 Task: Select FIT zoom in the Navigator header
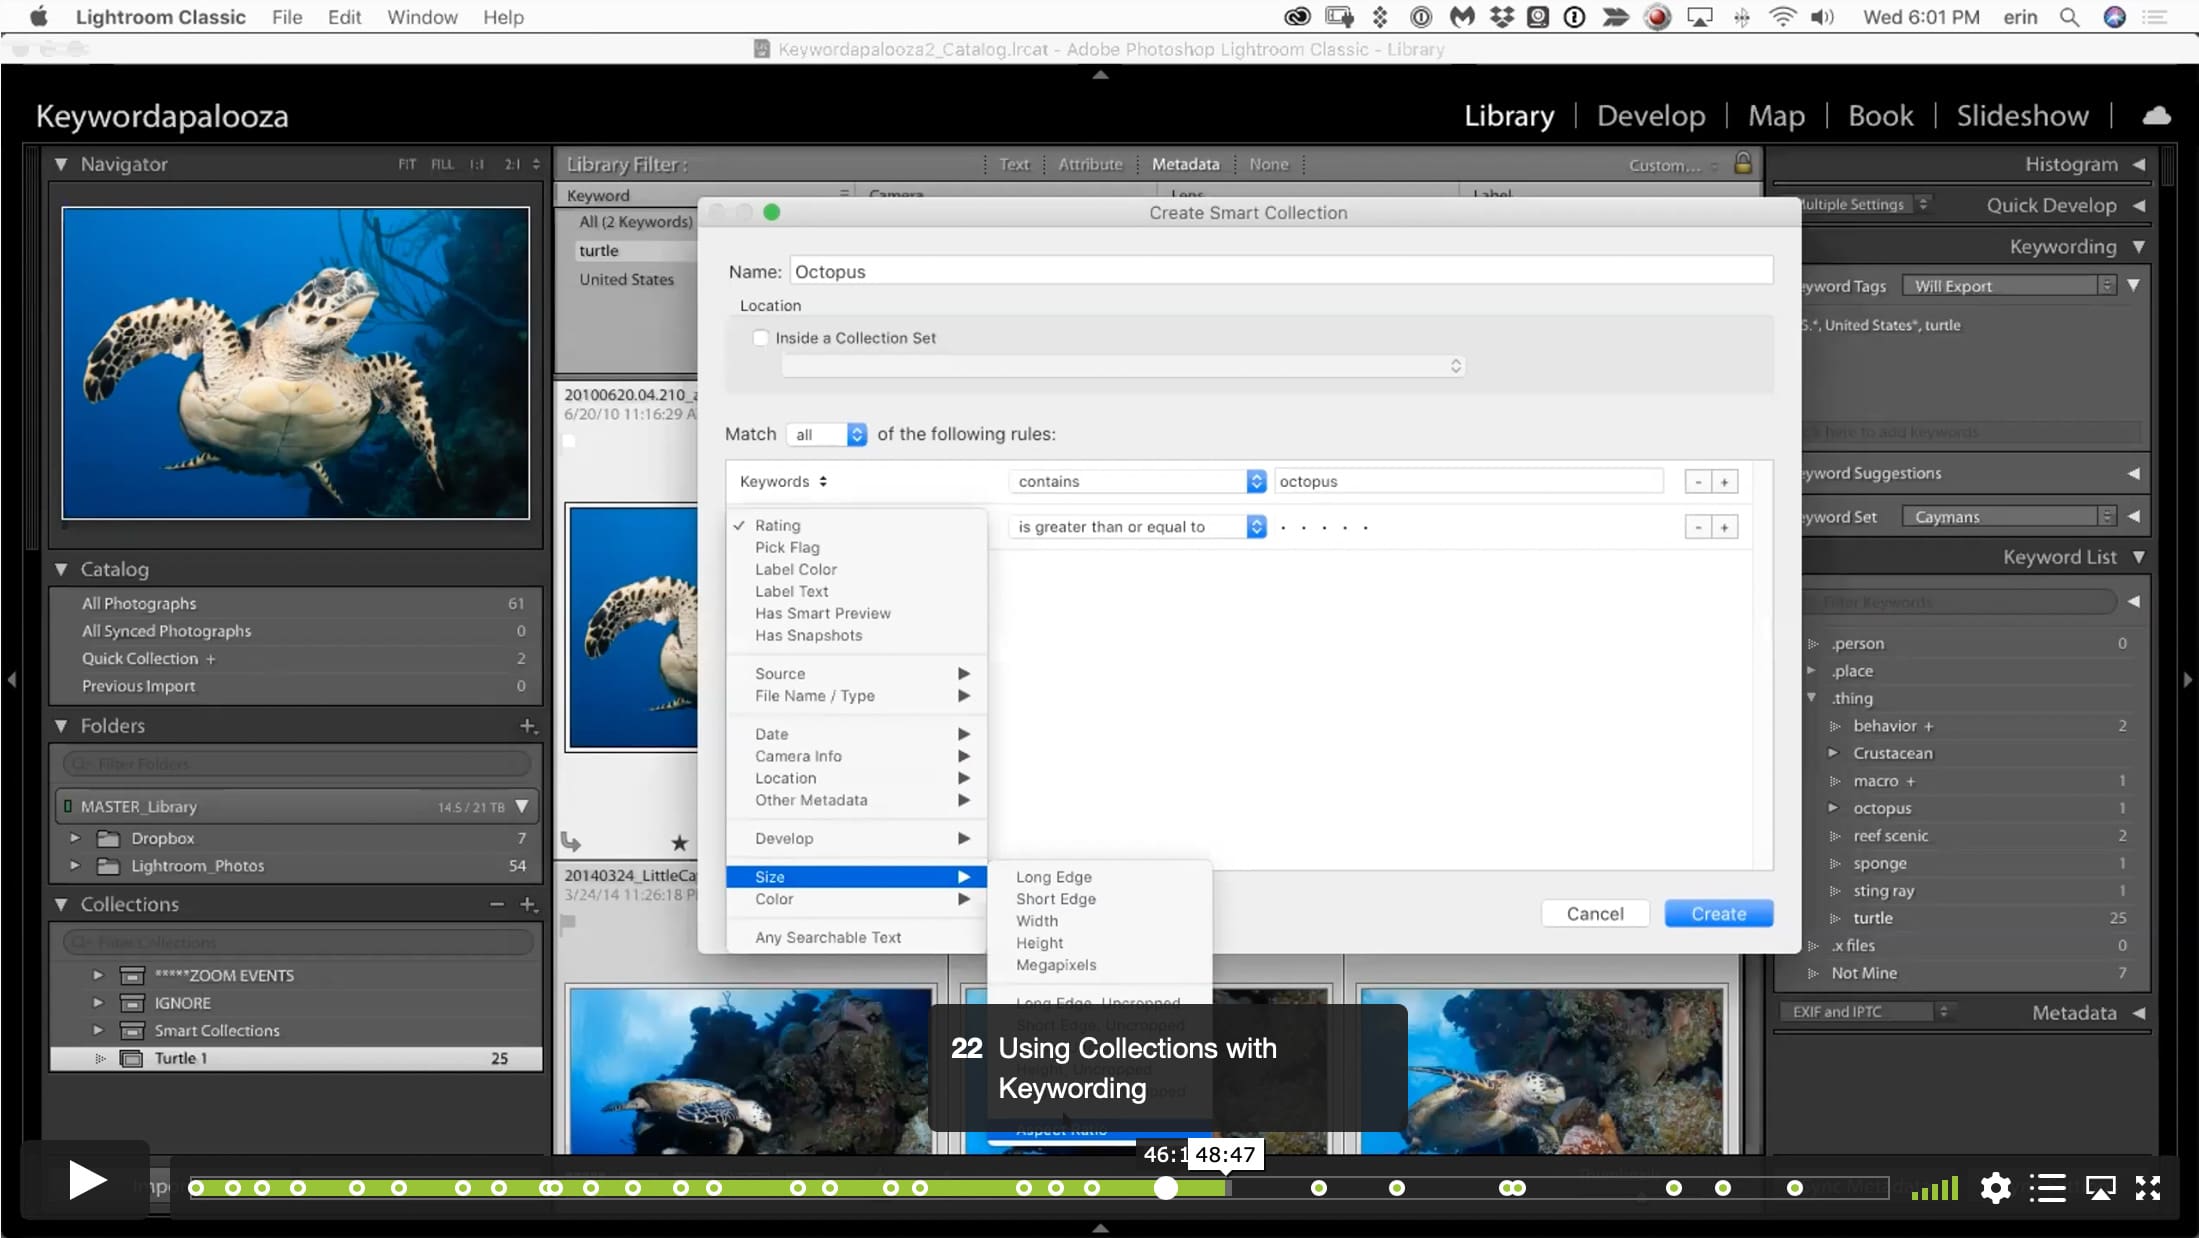click(x=407, y=164)
